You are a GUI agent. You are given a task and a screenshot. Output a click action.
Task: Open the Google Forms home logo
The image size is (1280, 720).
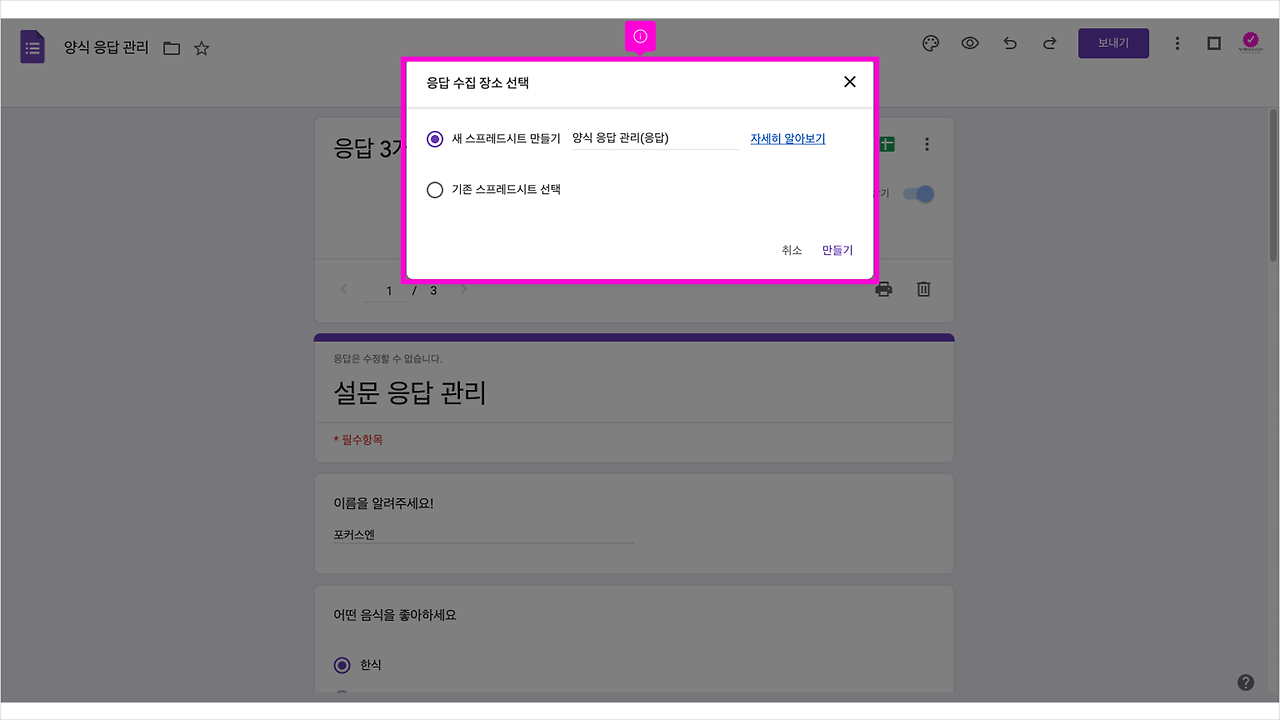coord(32,46)
